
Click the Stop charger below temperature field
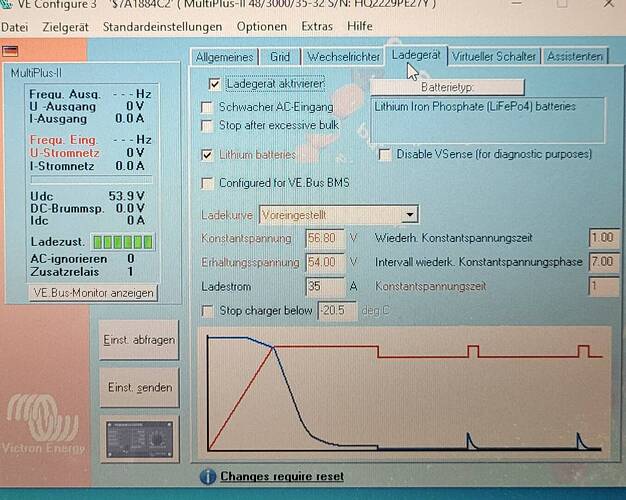tap(337, 311)
